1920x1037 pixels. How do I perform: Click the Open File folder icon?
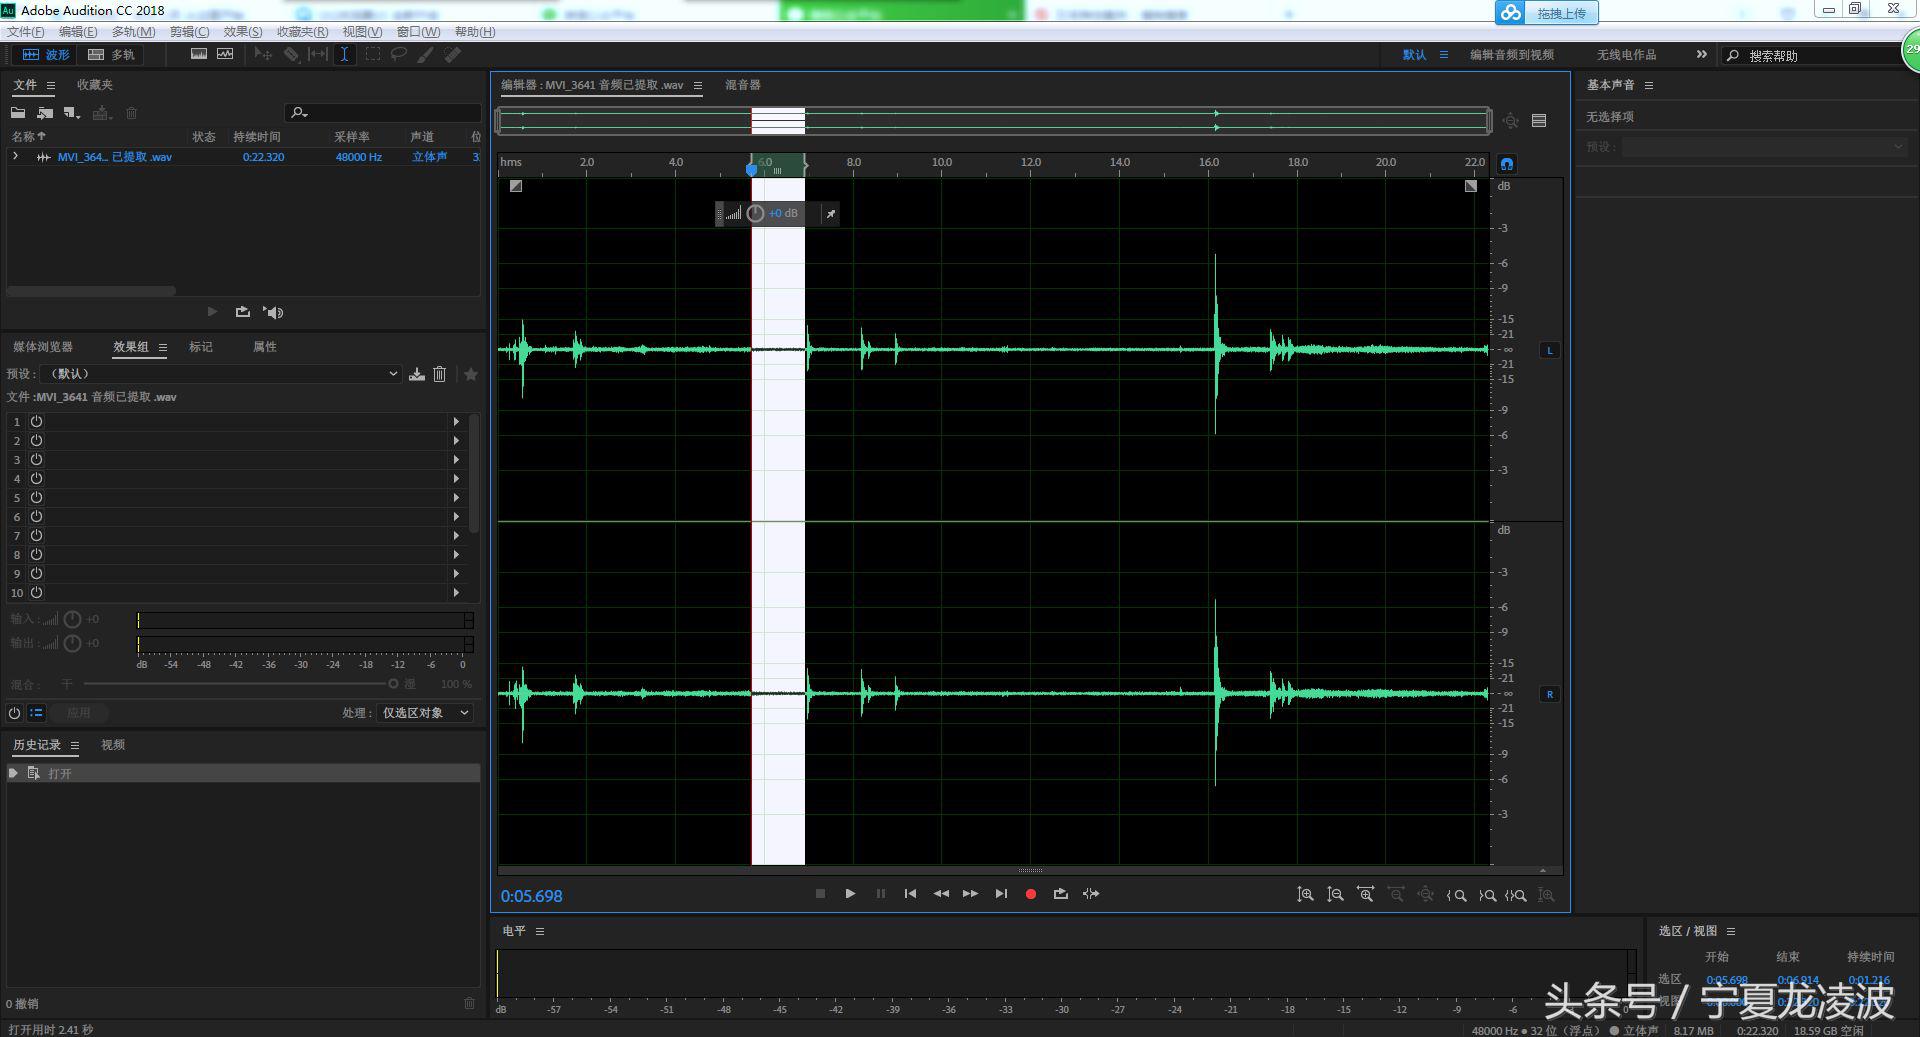point(18,113)
